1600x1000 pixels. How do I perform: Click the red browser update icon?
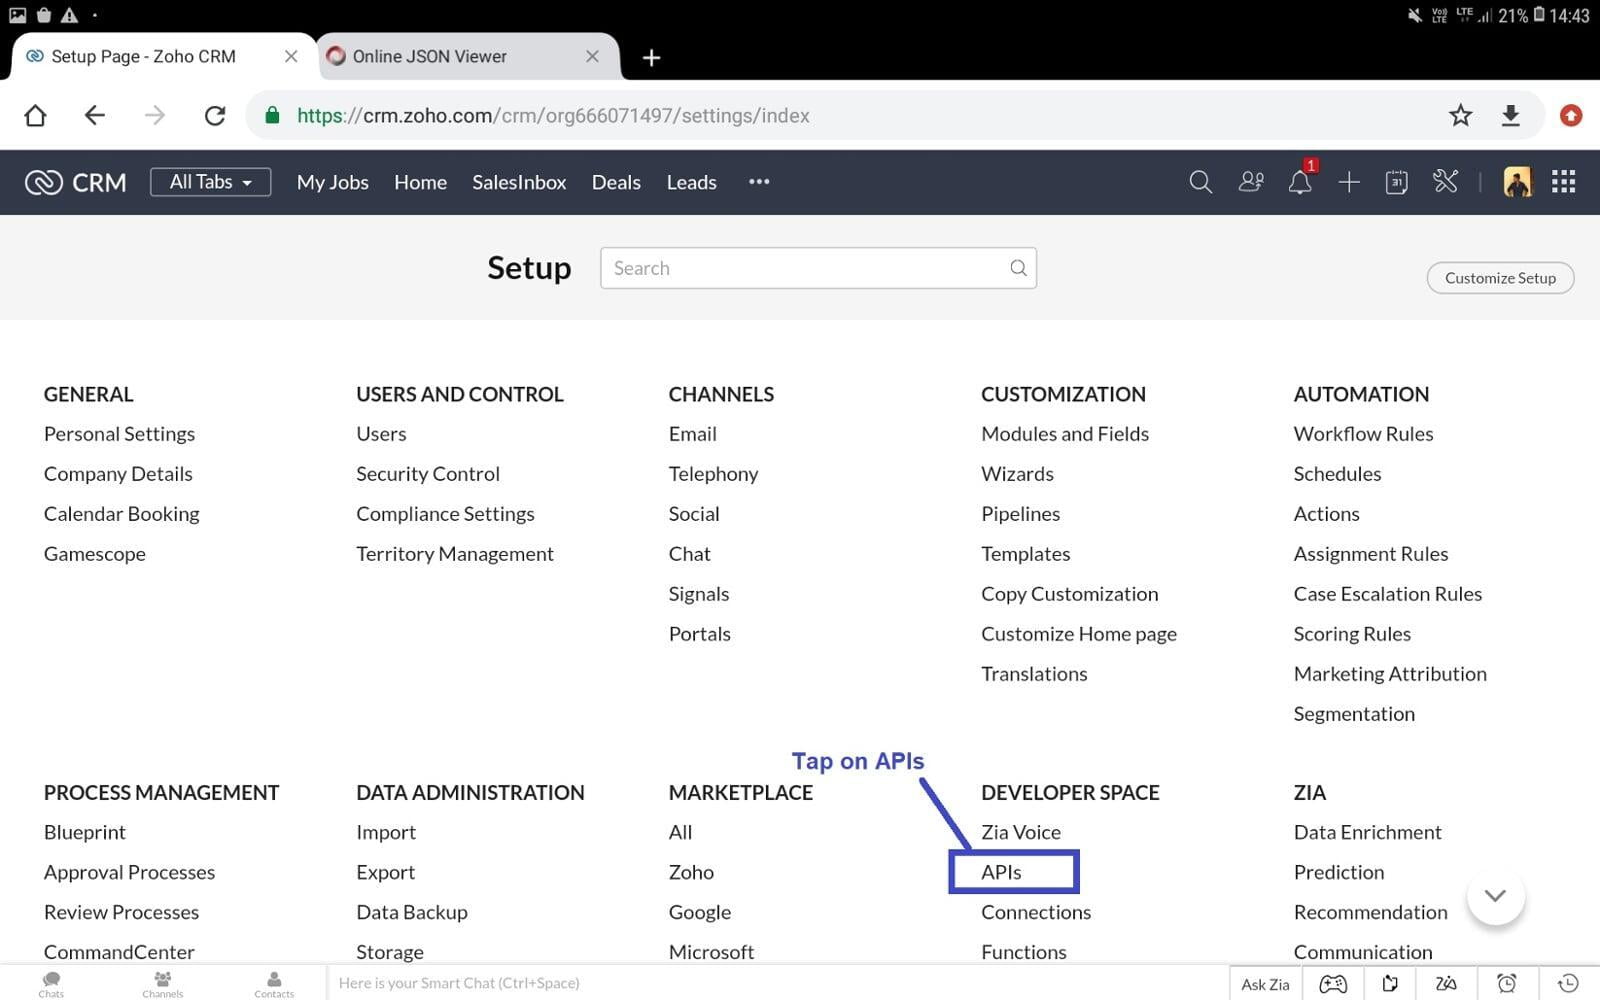1571,115
